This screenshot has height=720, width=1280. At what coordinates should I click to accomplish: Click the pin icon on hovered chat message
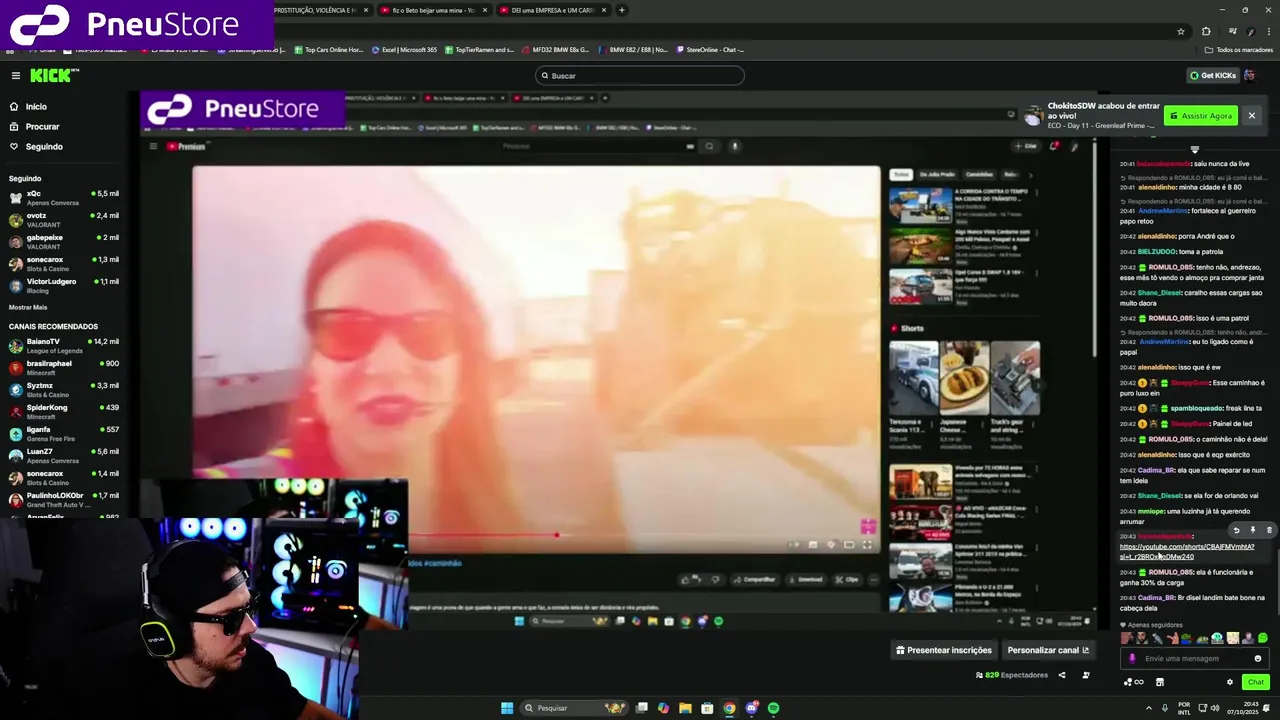click(1253, 531)
